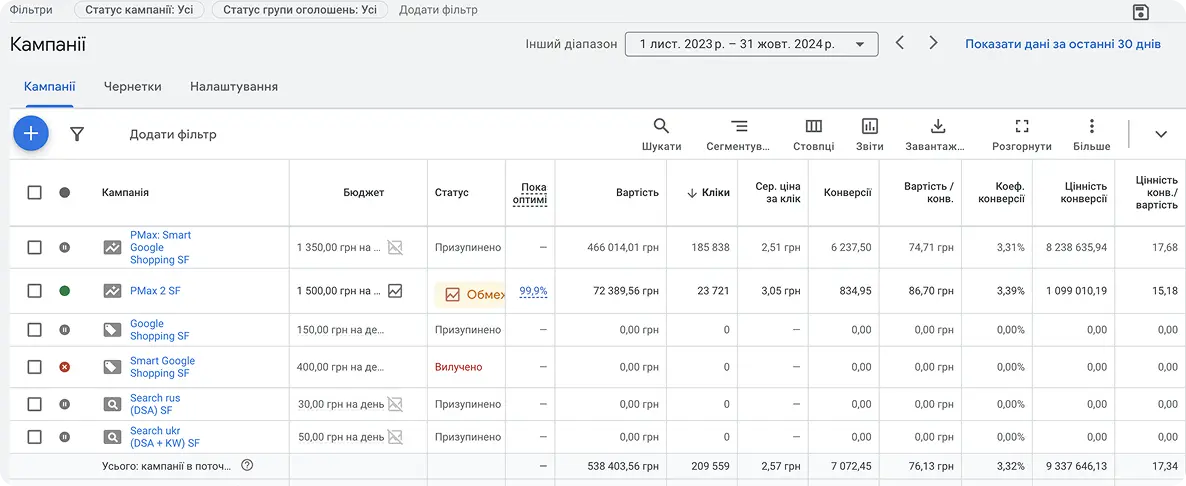
Task: Open the filter funnel icon
Action: [x=77, y=134]
